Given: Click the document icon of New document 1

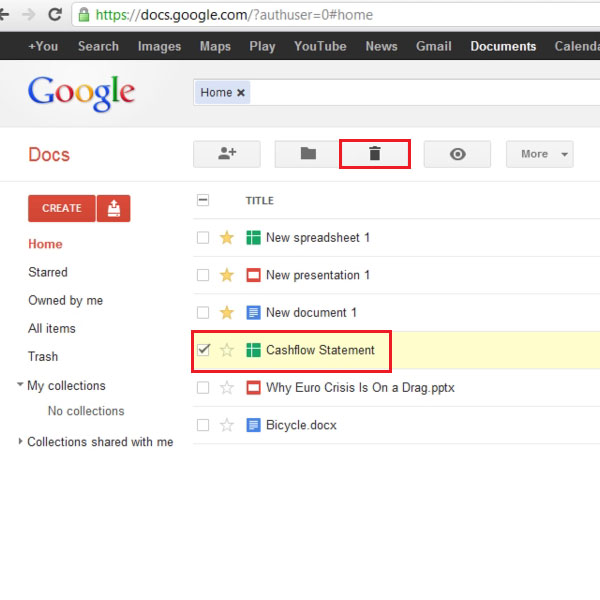Looking at the screenshot, I should click(x=253, y=312).
